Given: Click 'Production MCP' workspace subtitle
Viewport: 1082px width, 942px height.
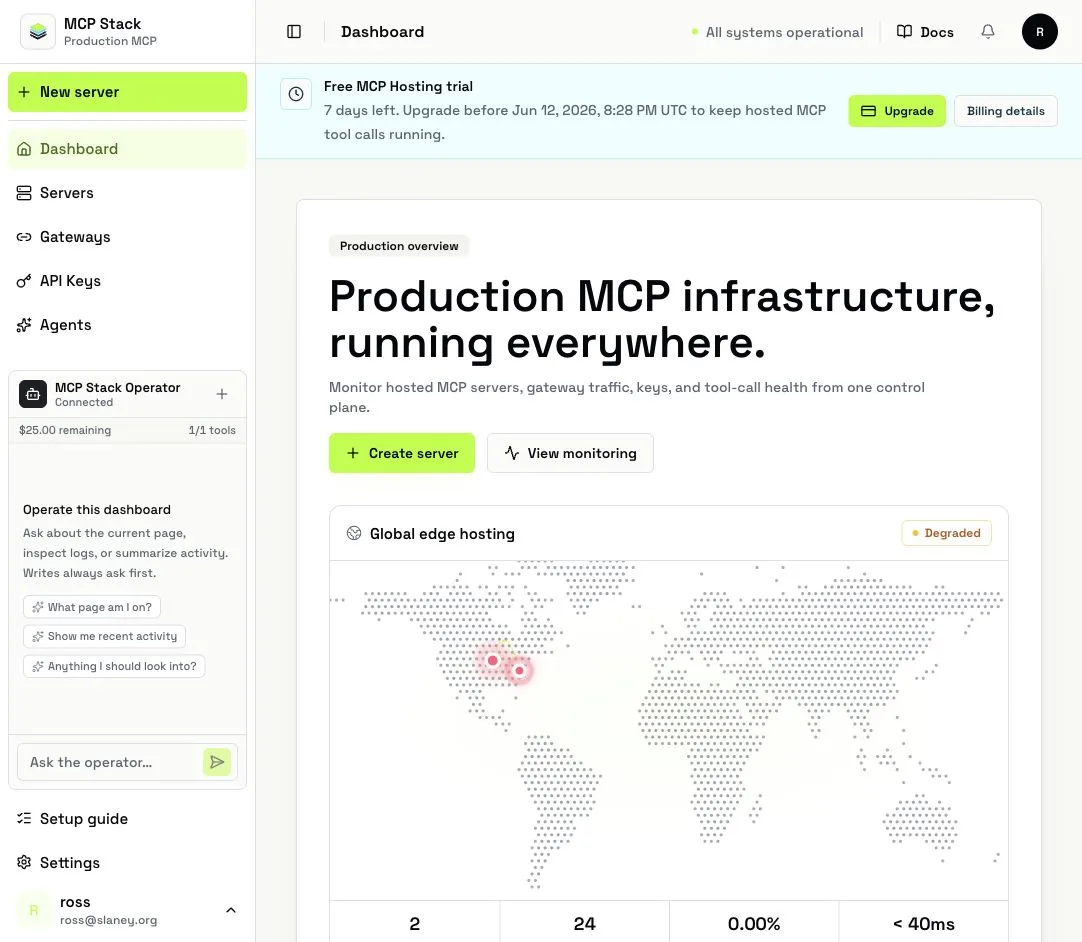Looking at the screenshot, I should point(110,41).
